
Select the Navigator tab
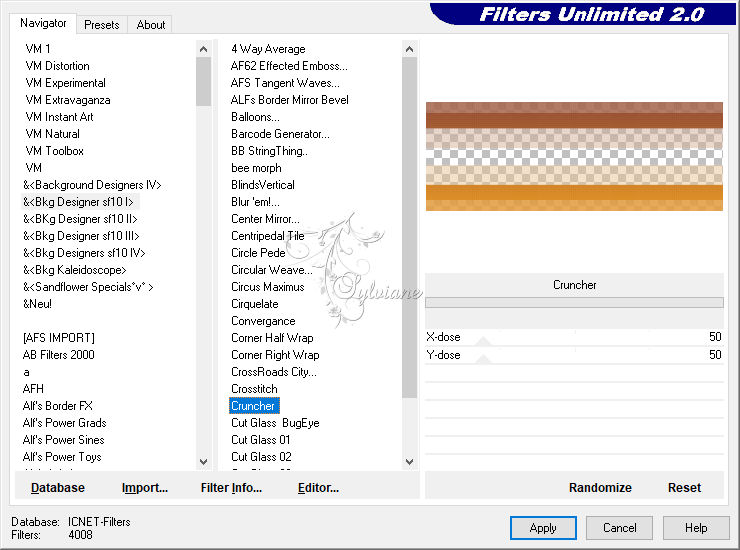[43, 23]
